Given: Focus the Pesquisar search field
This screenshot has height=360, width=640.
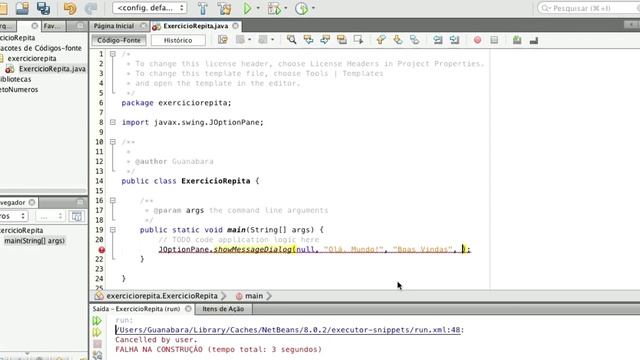Looking at the screenshot, I should 589,8.
